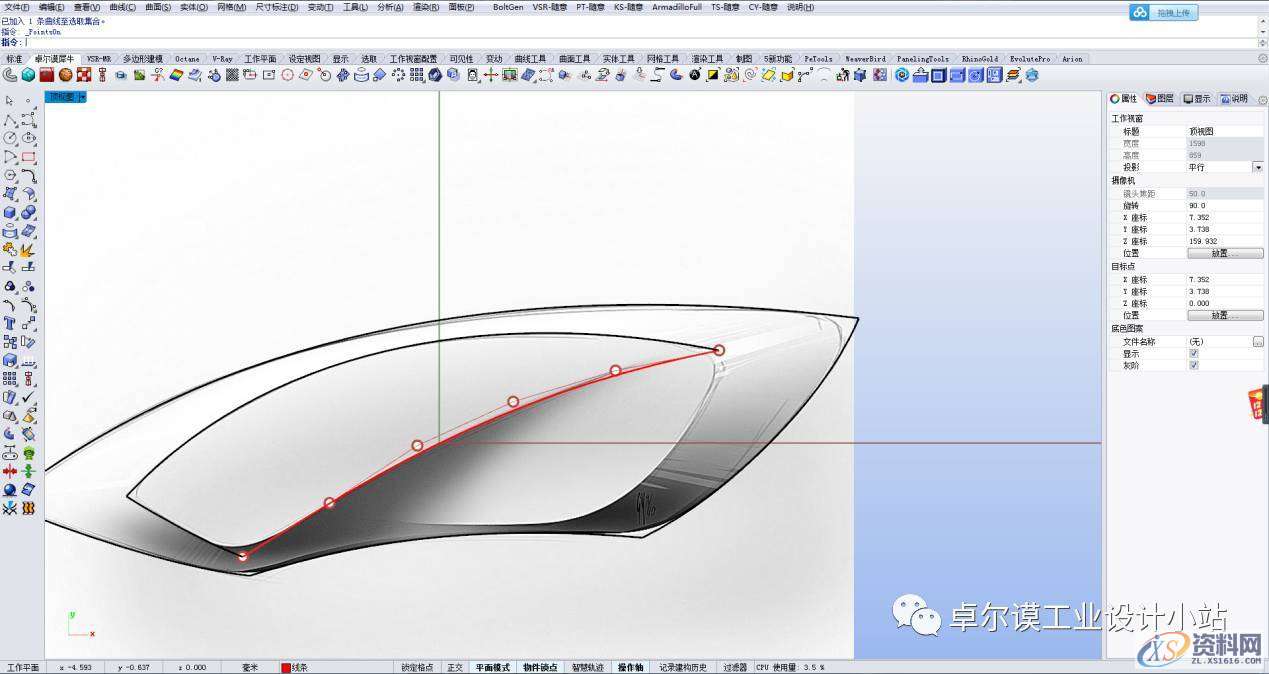Toggle the 灰阶 grayscale checkbox

pyautogui.click(x=1193, y=365)
